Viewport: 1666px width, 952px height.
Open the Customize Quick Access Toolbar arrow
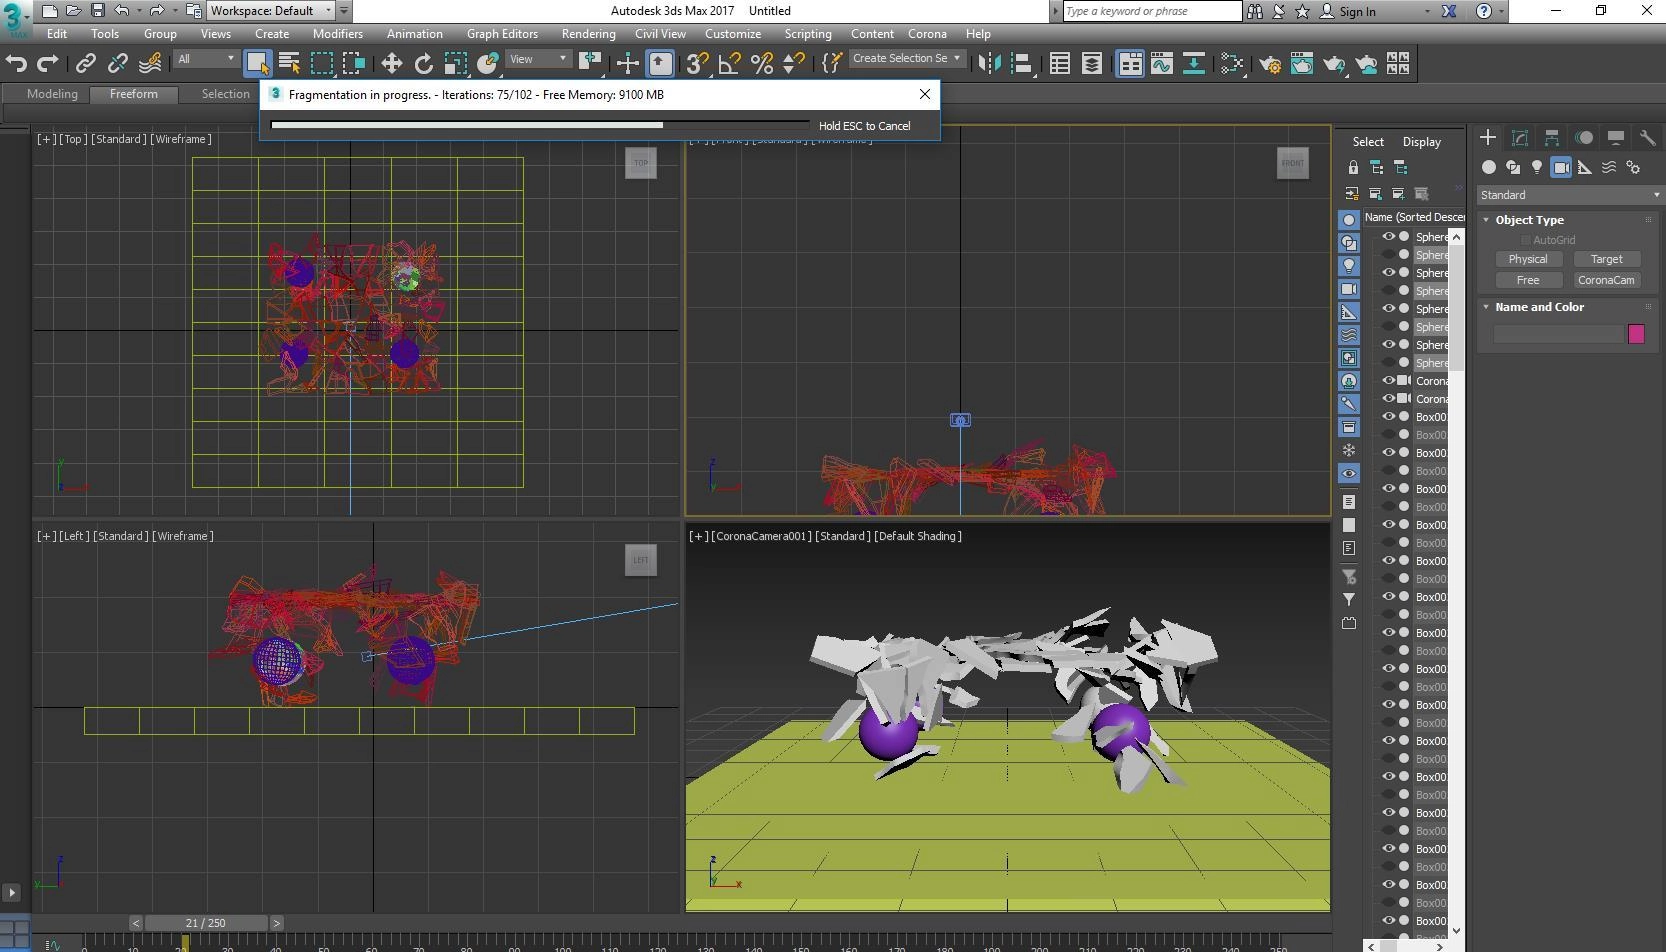click(x=343, y=11)
